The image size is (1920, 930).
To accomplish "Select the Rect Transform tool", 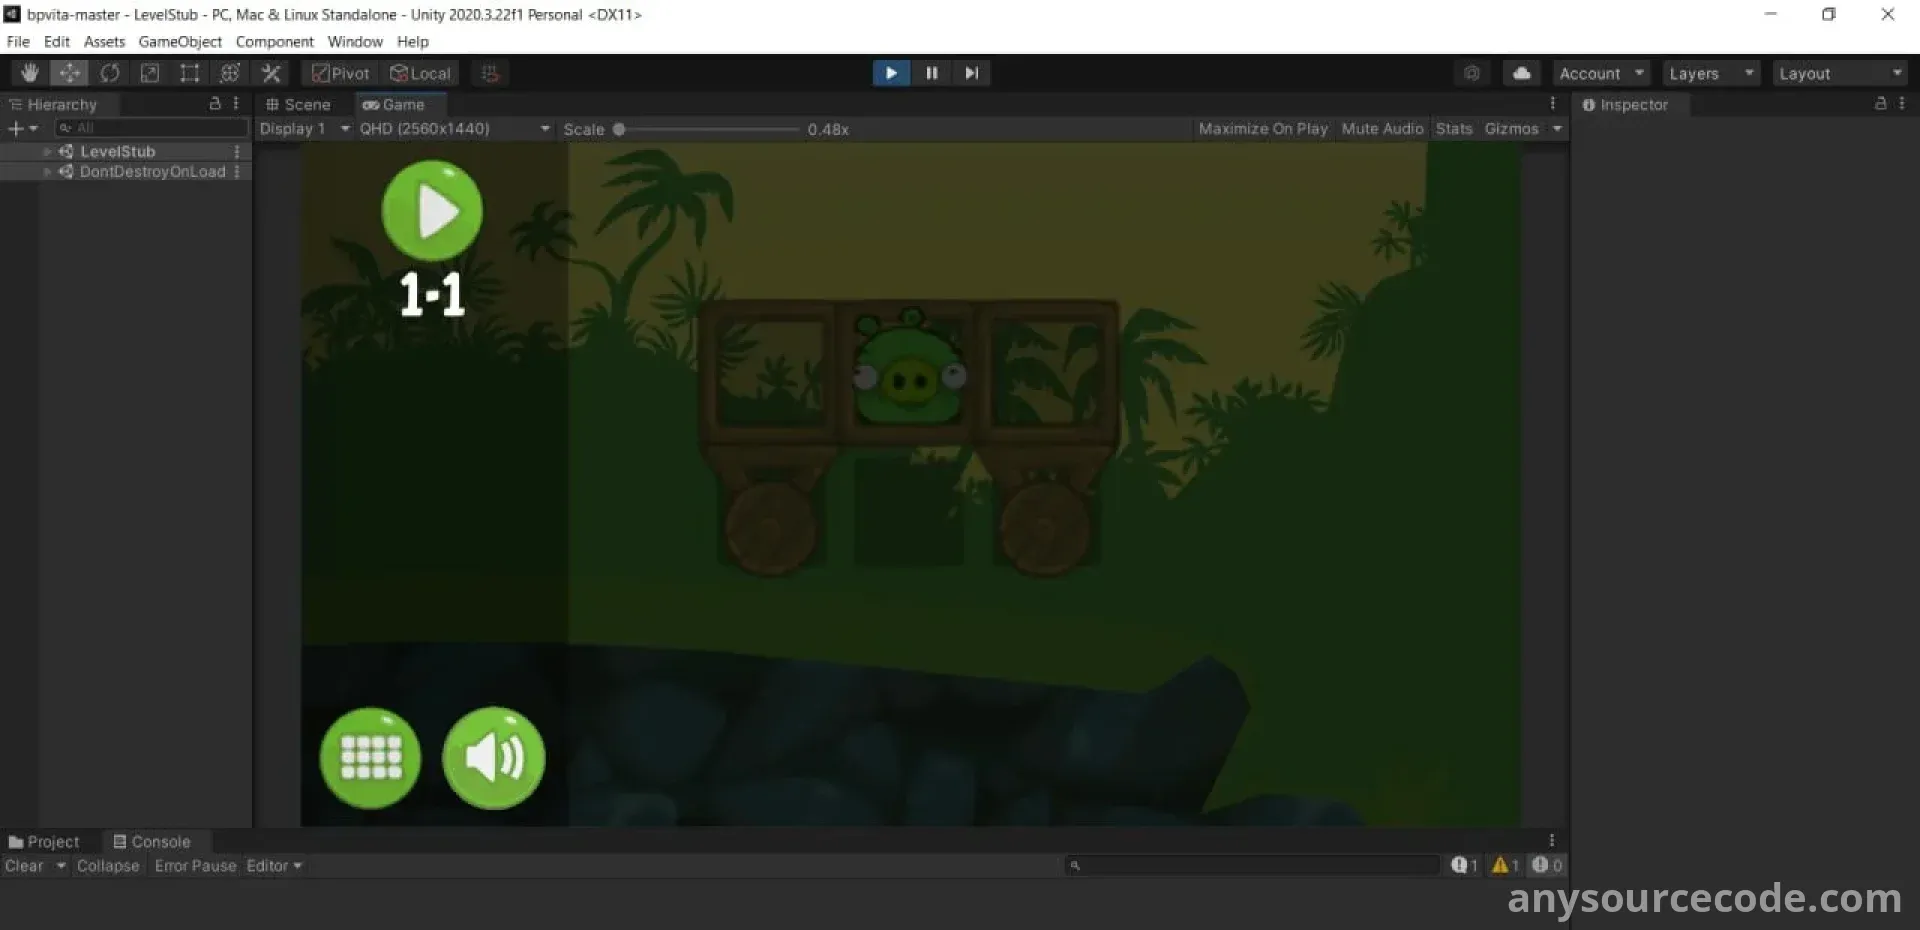I will click(189, 73).
